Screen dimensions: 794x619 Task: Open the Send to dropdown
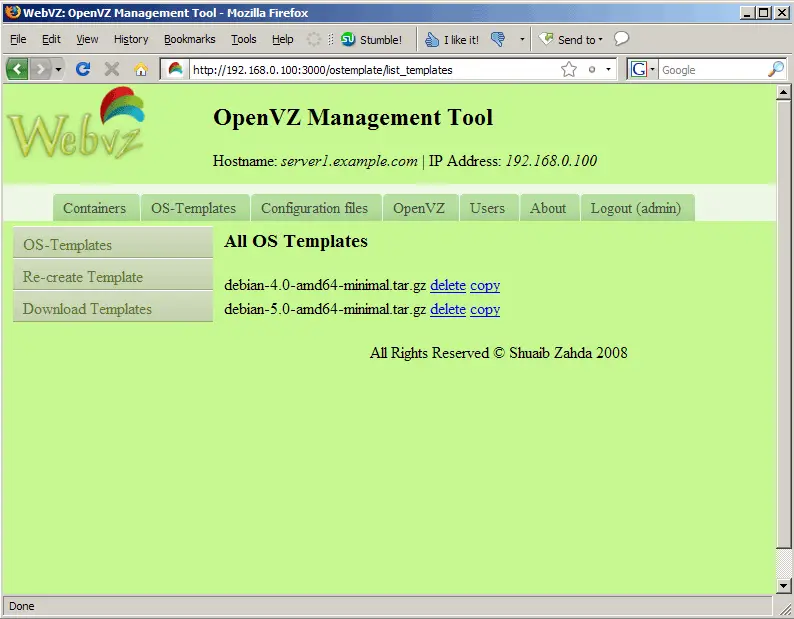click(571, 40)
